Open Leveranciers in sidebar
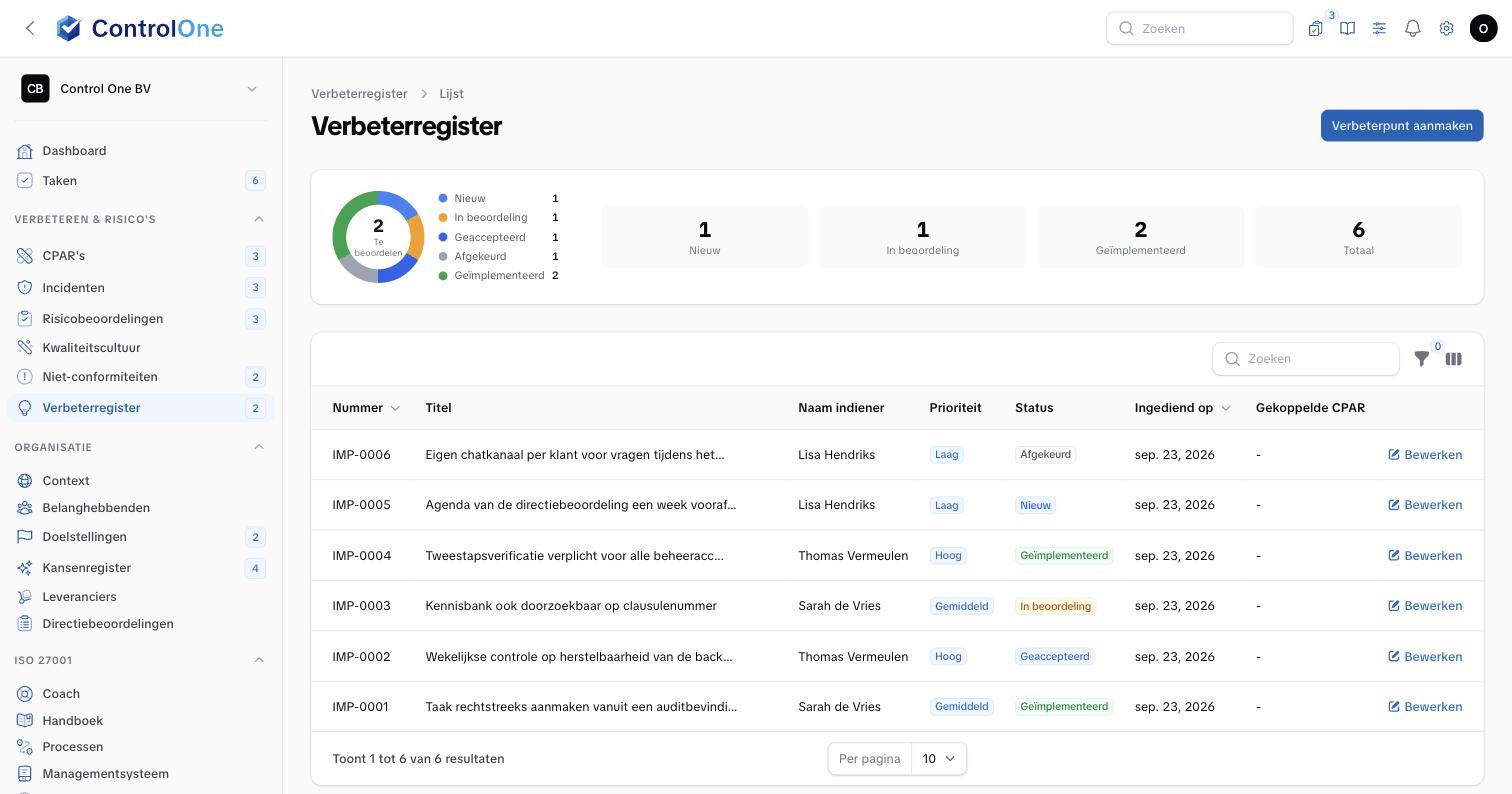Screen dimensions: 1512x794 [140, 597]
